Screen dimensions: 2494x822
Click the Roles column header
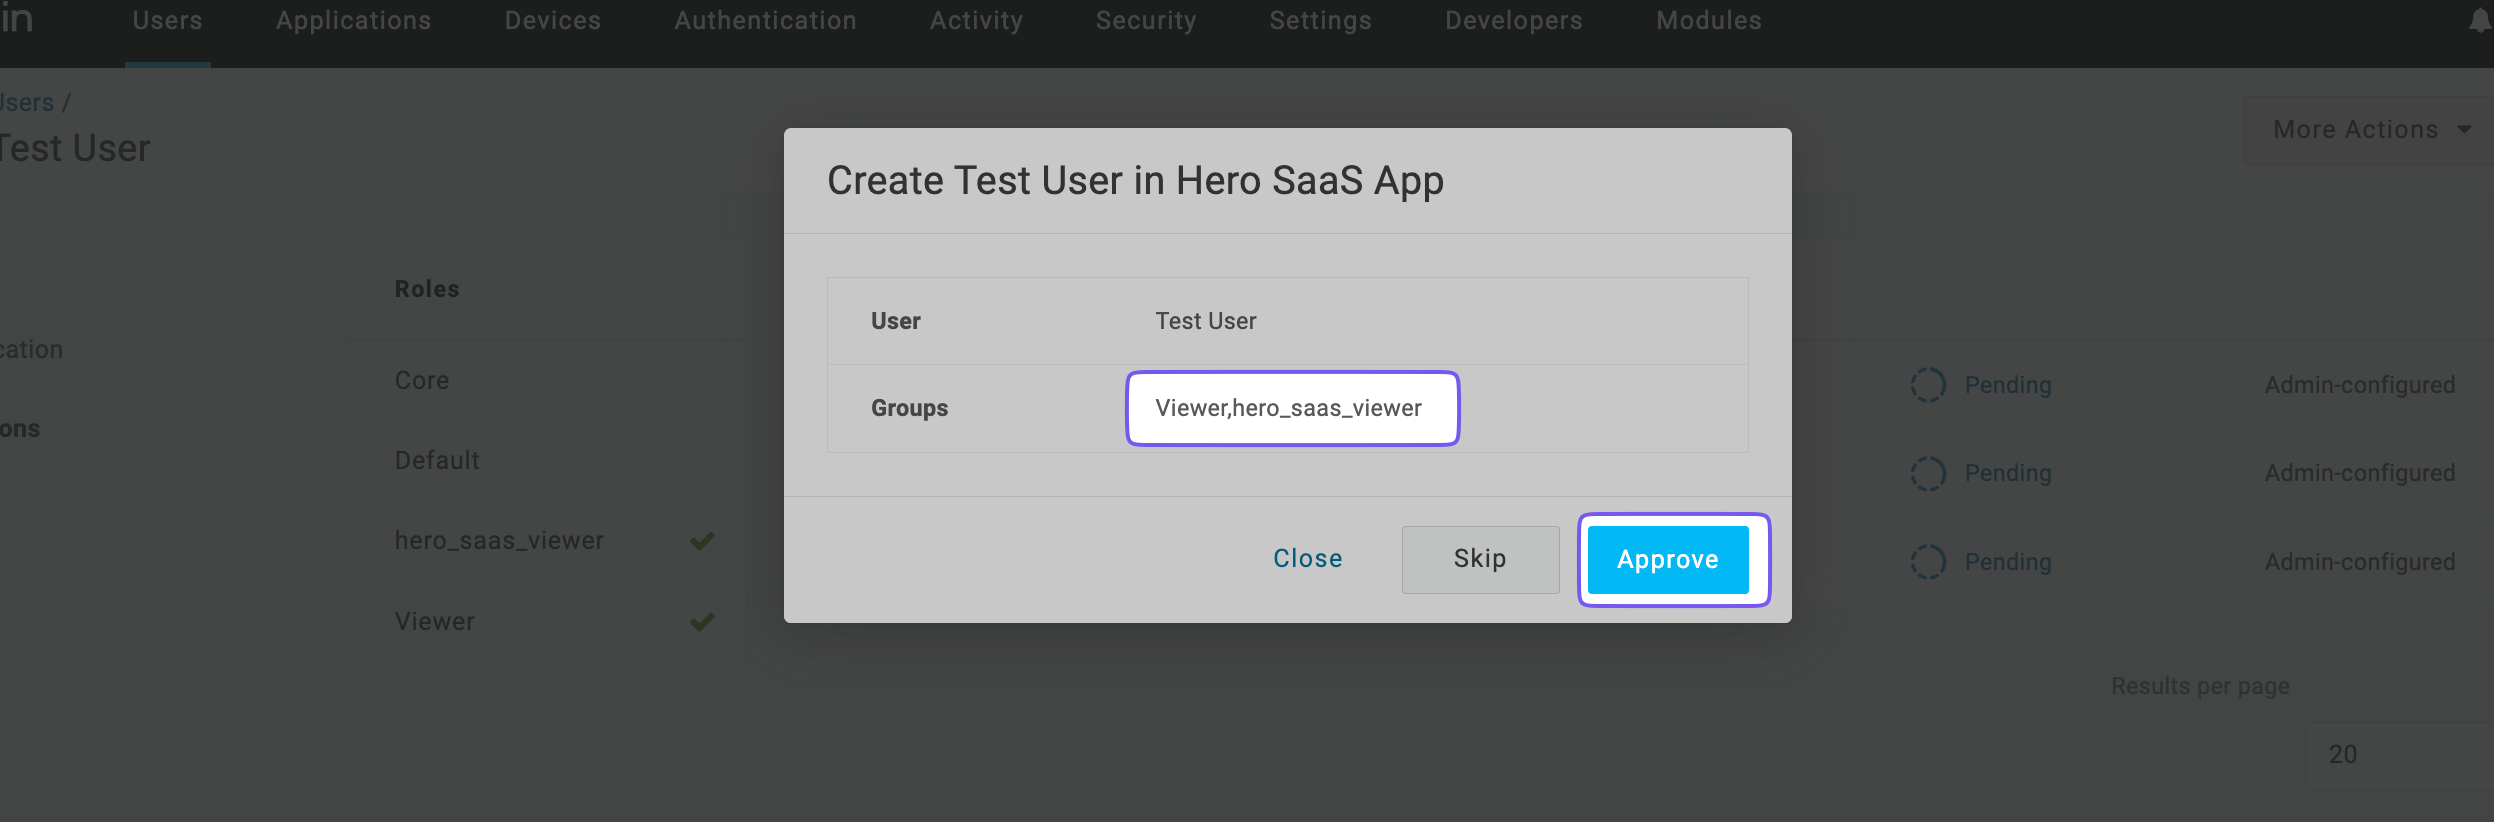point(427,289)
